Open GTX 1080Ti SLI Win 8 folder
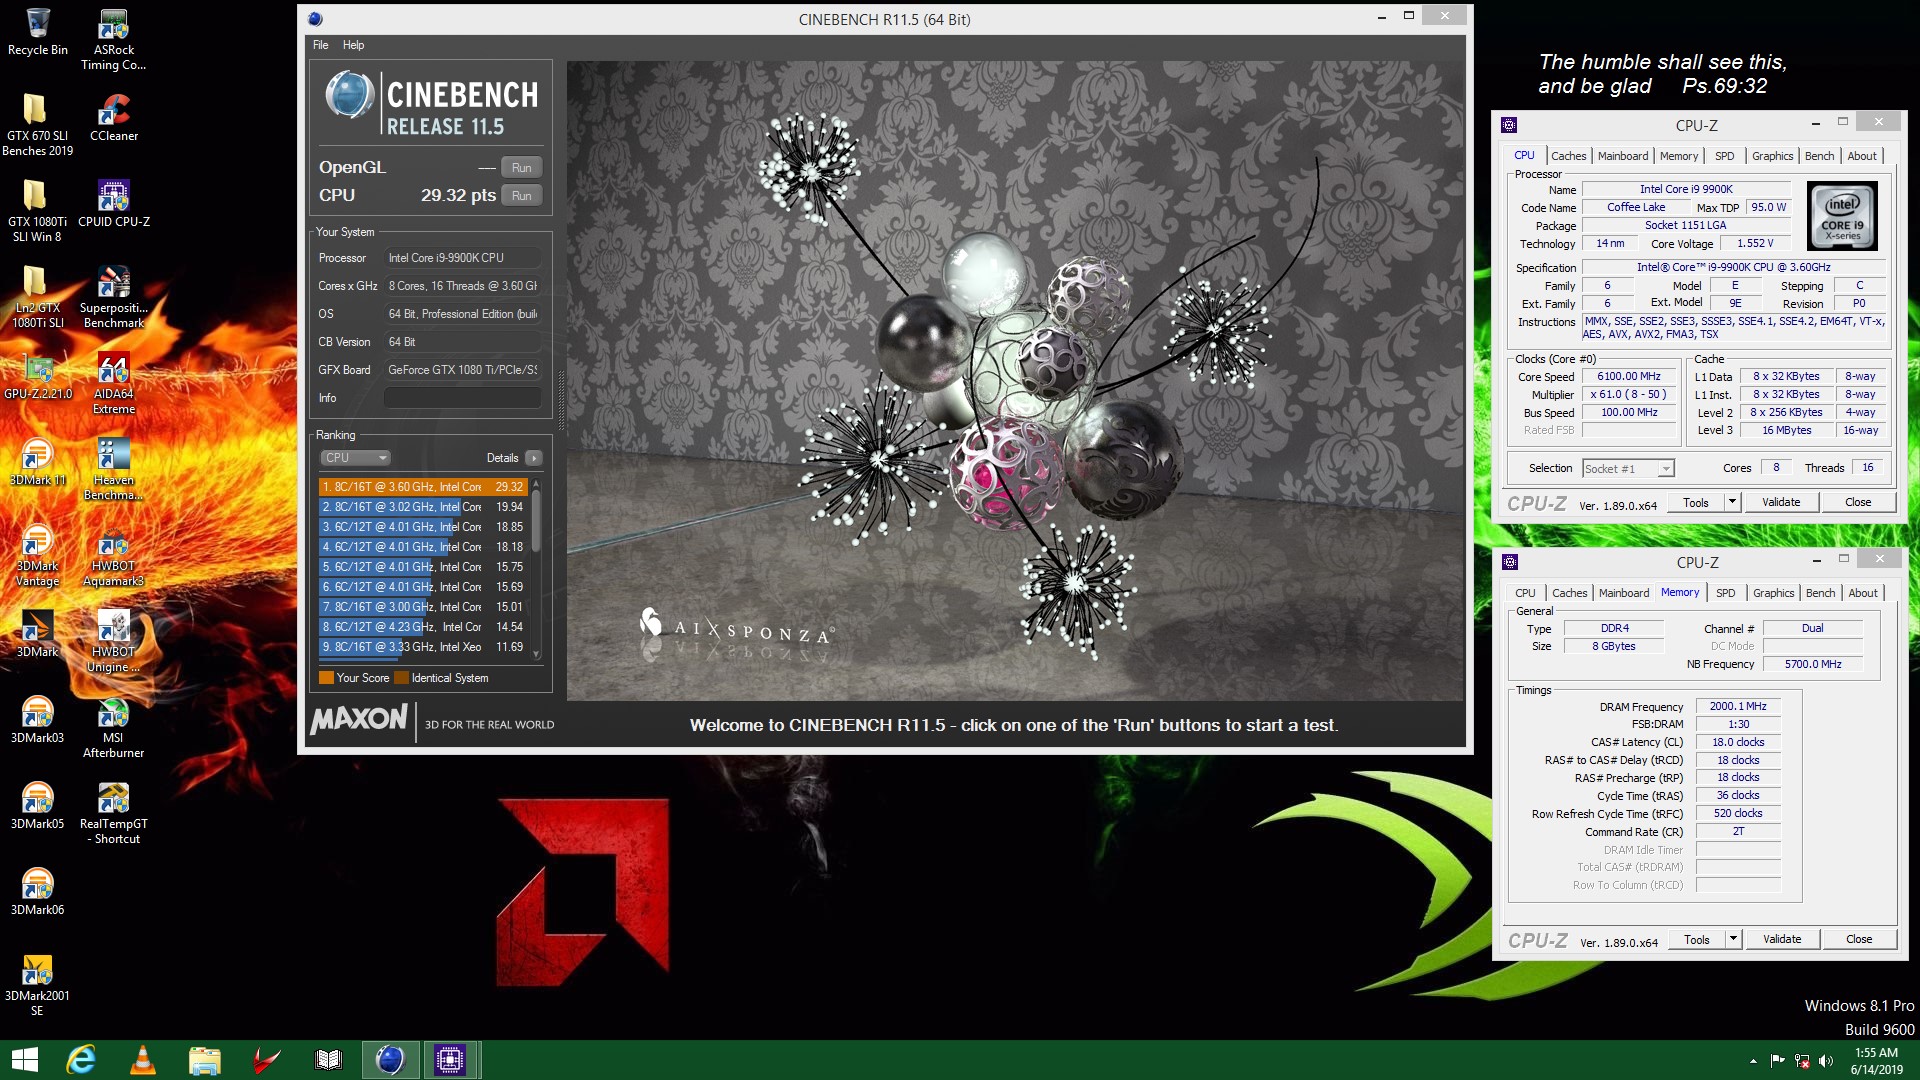1920x1080 pixels. point(38,211)
